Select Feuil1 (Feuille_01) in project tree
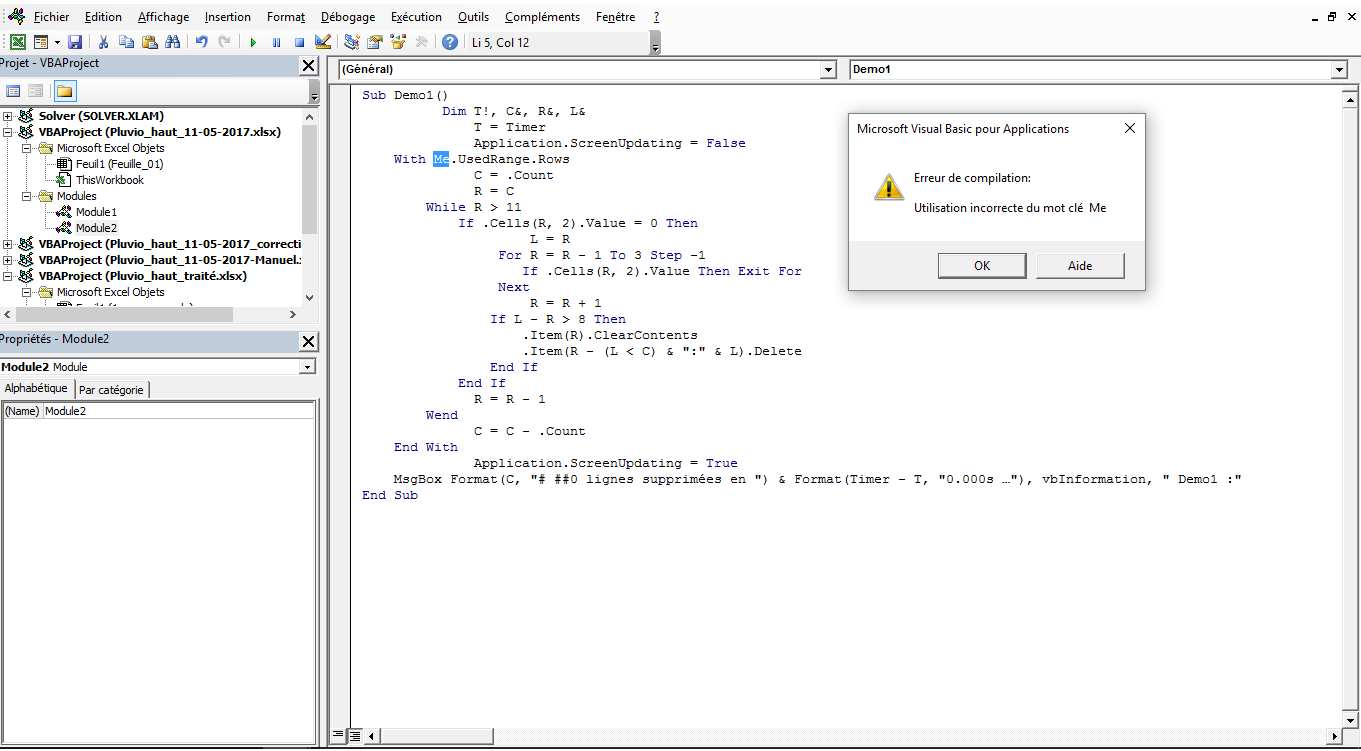 pos(119,164)
